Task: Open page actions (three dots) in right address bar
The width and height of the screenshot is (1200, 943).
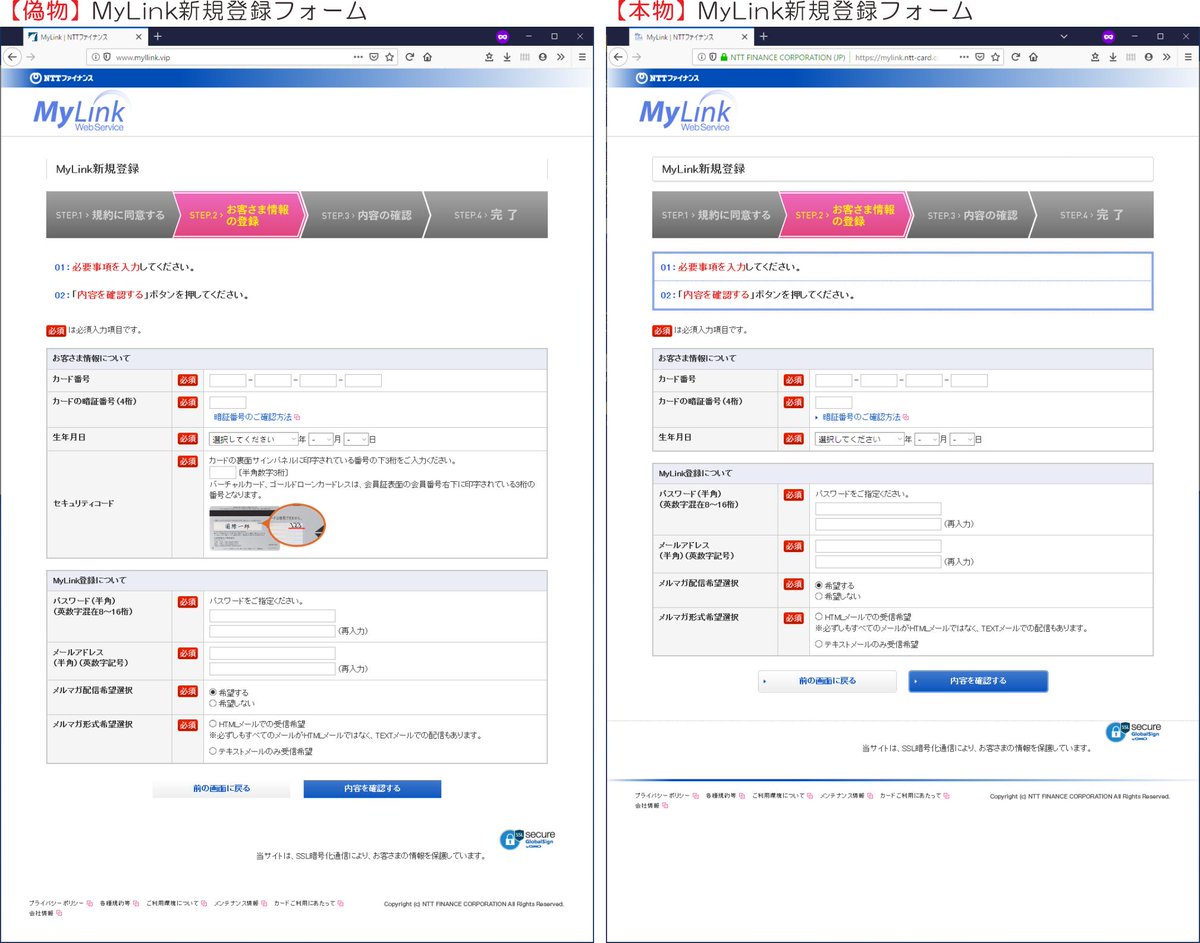Action: tap(964, 57)
